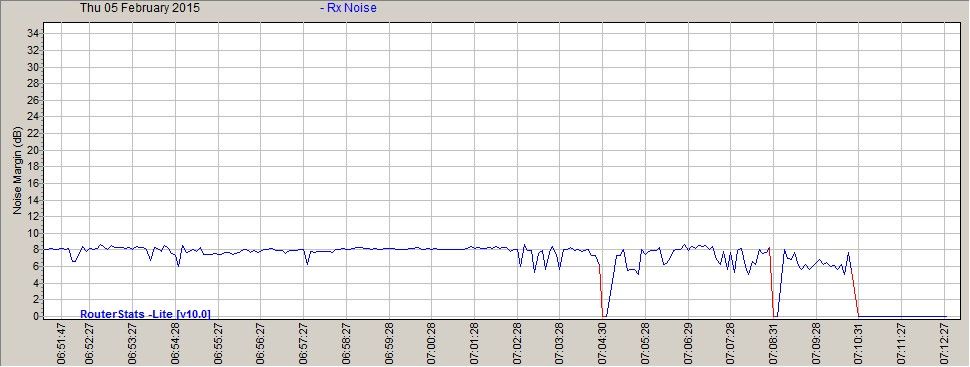This screenshot has width=970, height=367.
Task: Click the 30 value on the dB axis
Action: point(33,66)
